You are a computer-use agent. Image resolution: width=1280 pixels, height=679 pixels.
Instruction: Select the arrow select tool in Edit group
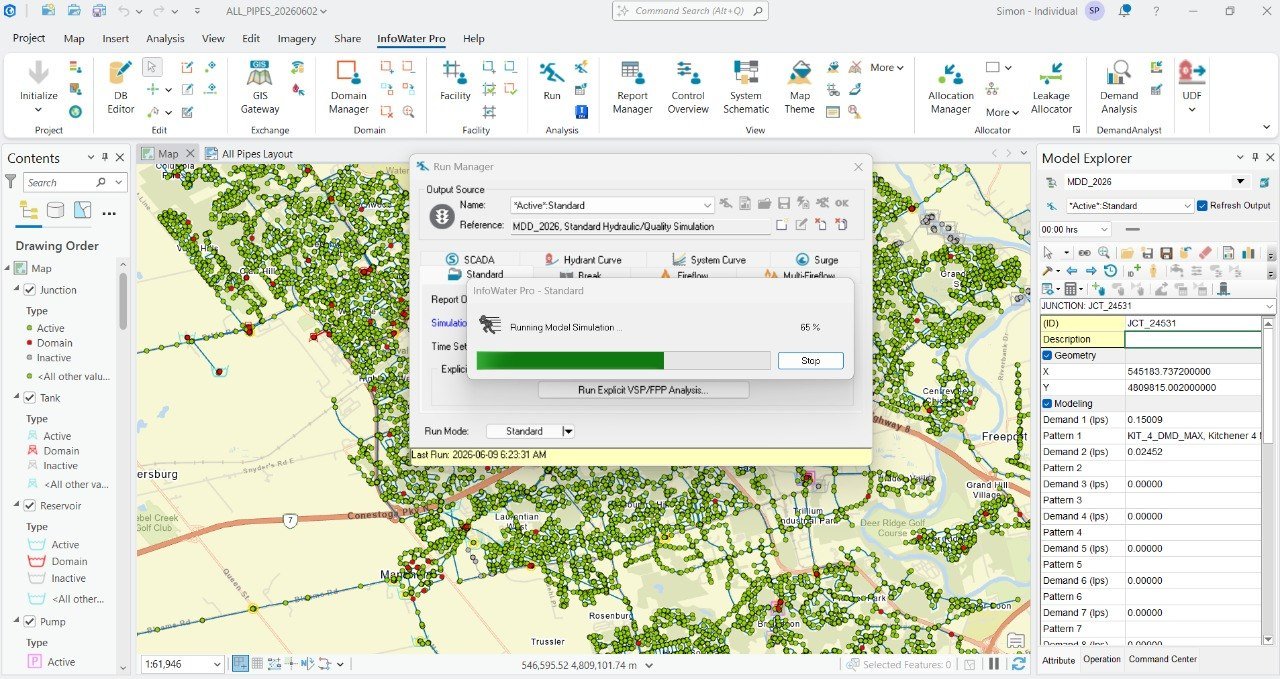[x=152, y=67]
